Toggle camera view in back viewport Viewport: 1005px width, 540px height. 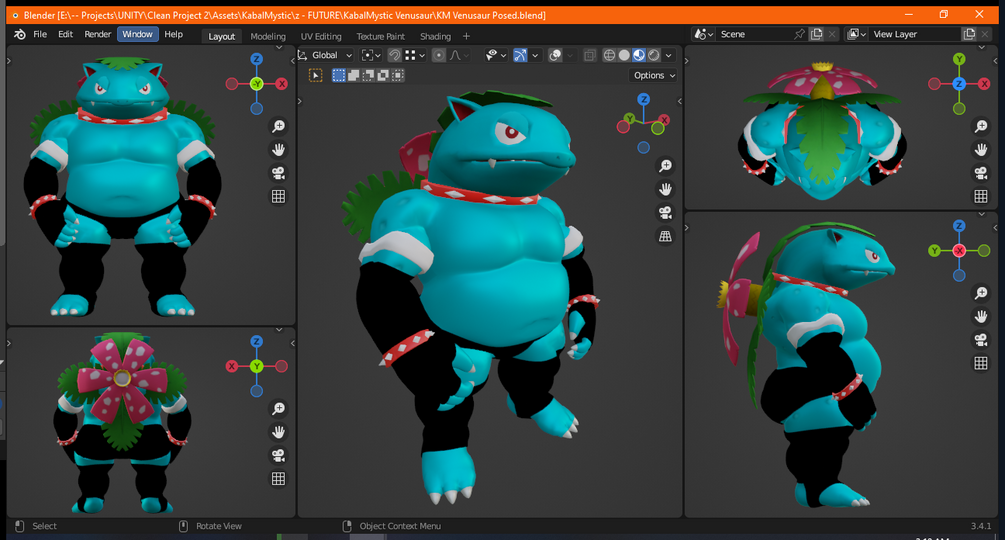pos(278,455)
